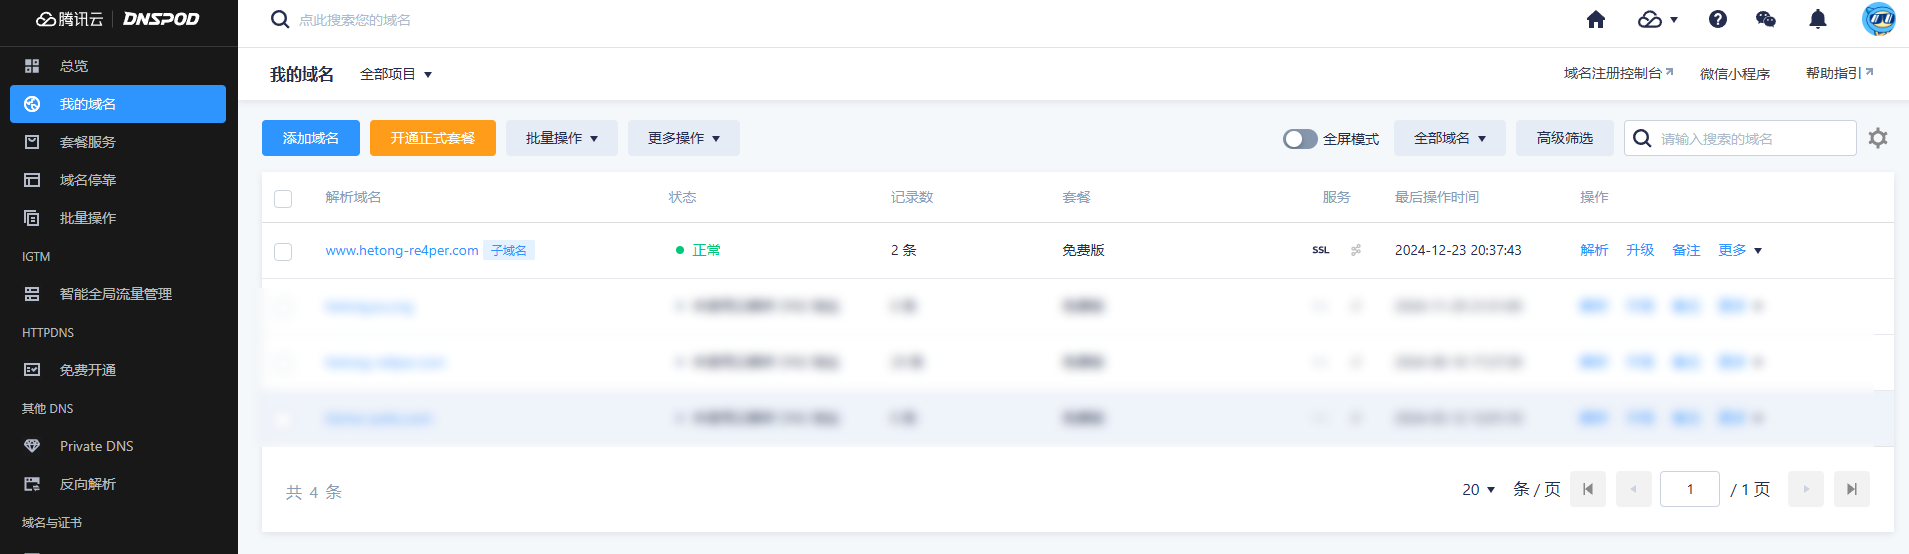Open 微信小程序 link
The image size is (1909, 554).
[x=1735, y=73]
